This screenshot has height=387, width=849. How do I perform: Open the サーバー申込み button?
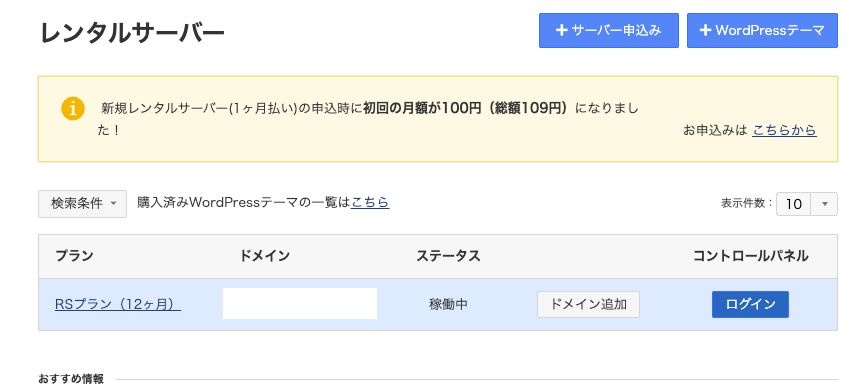click(609, 31)
